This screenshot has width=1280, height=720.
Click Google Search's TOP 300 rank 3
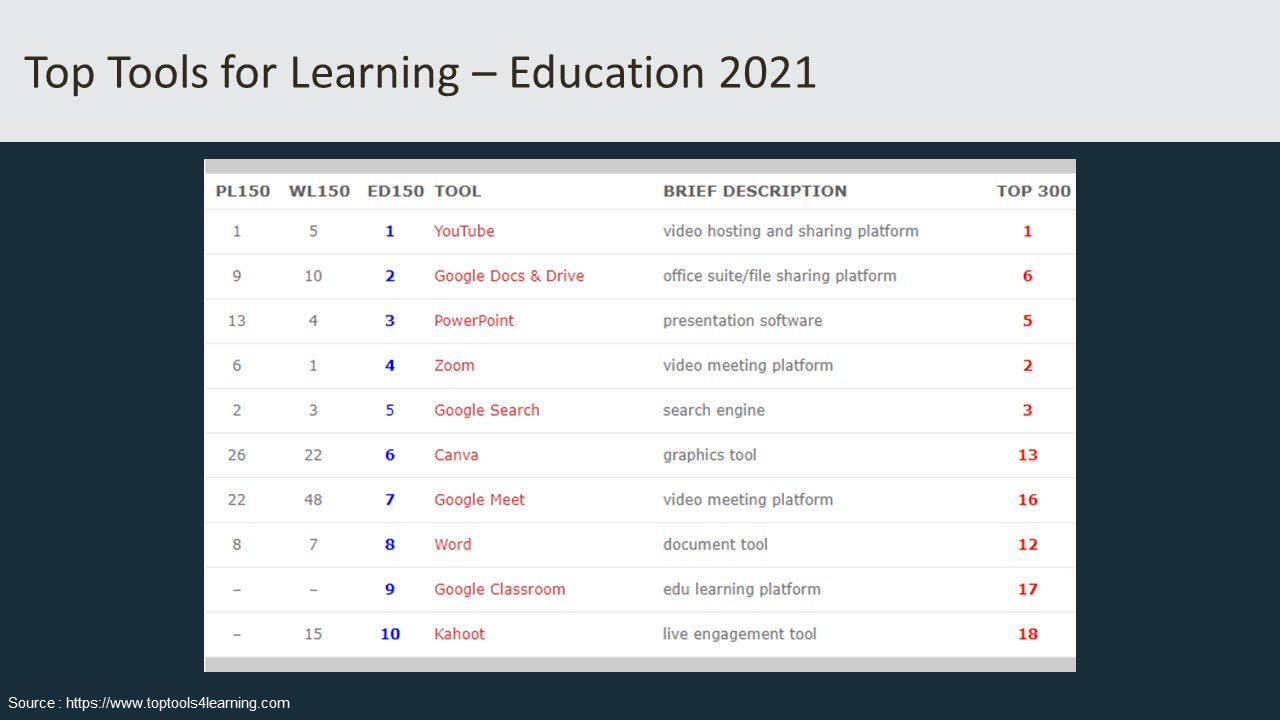[1028, 410]
